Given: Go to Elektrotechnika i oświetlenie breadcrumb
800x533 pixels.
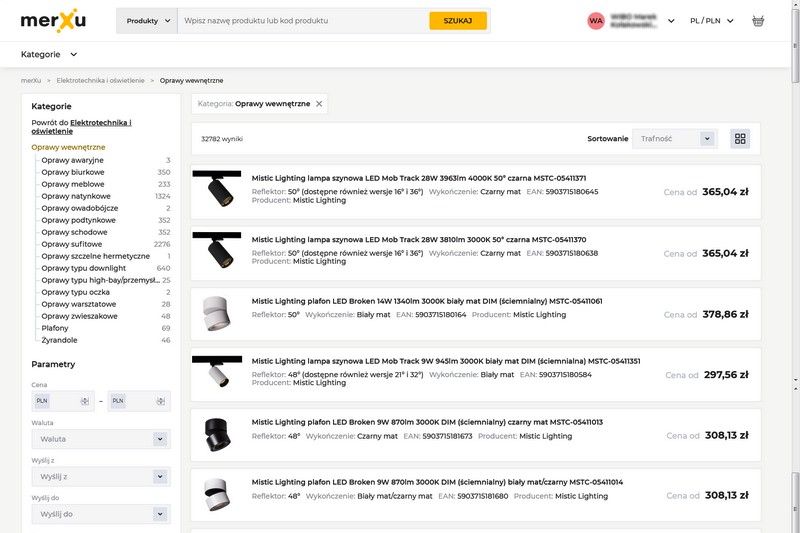Looking at the screenshot, I should point(101,81).
